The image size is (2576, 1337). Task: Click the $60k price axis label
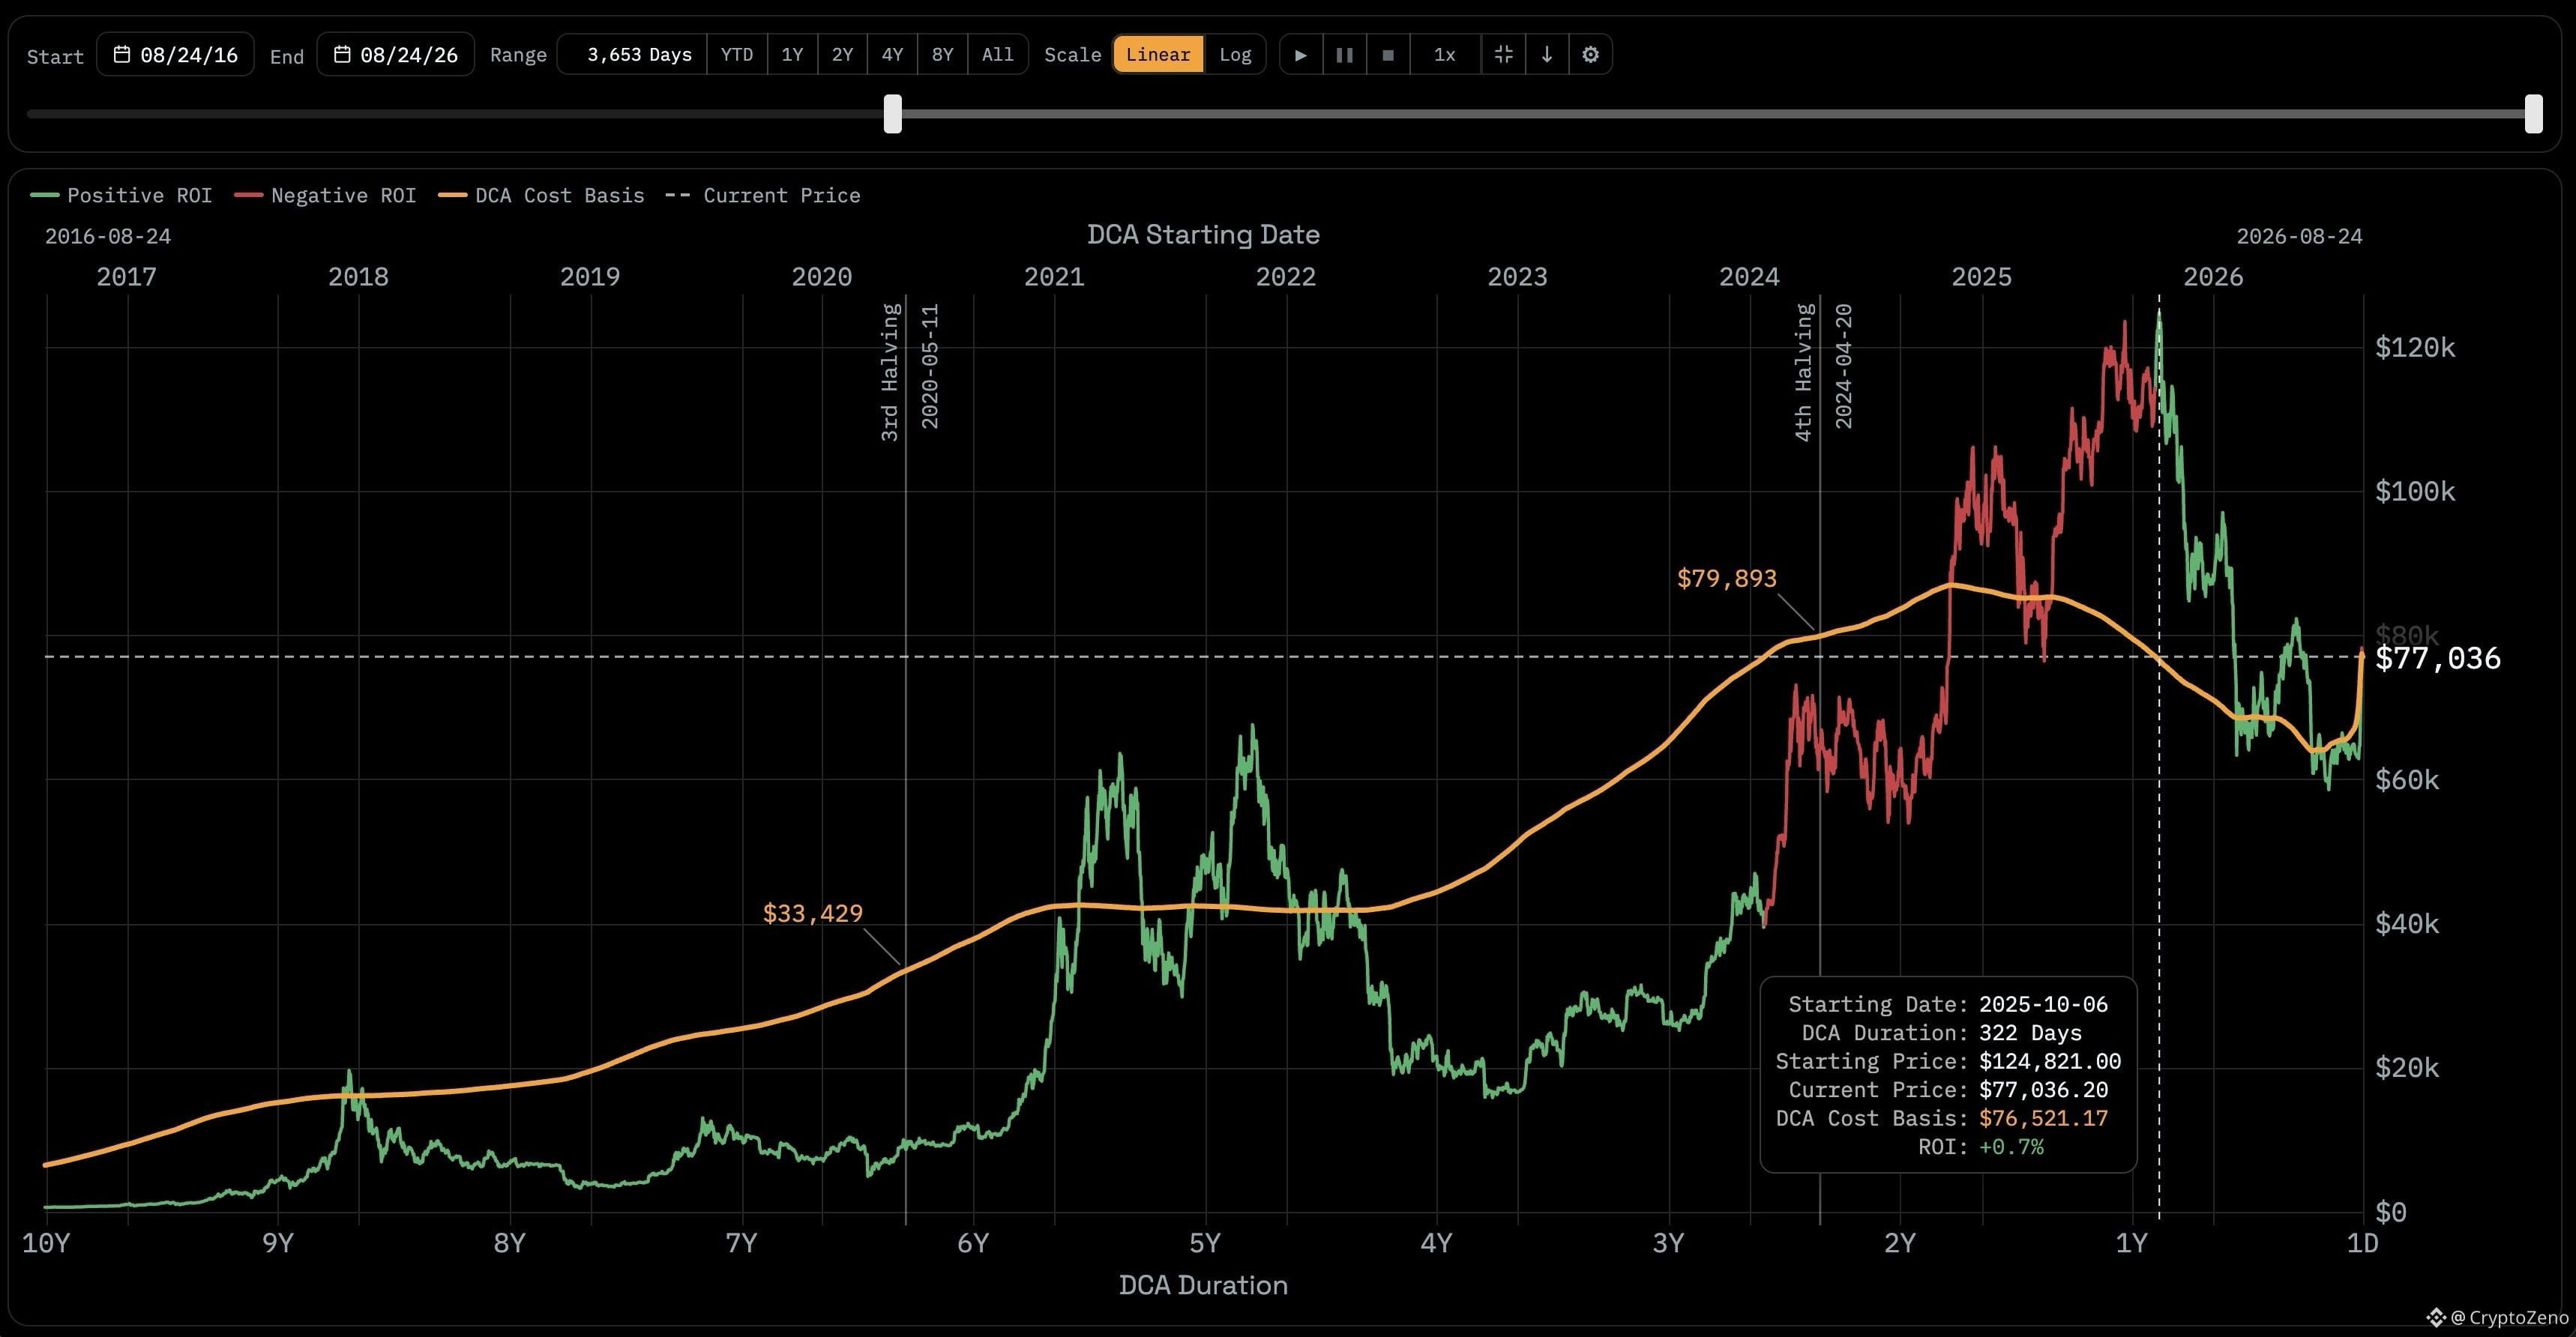2407,780
